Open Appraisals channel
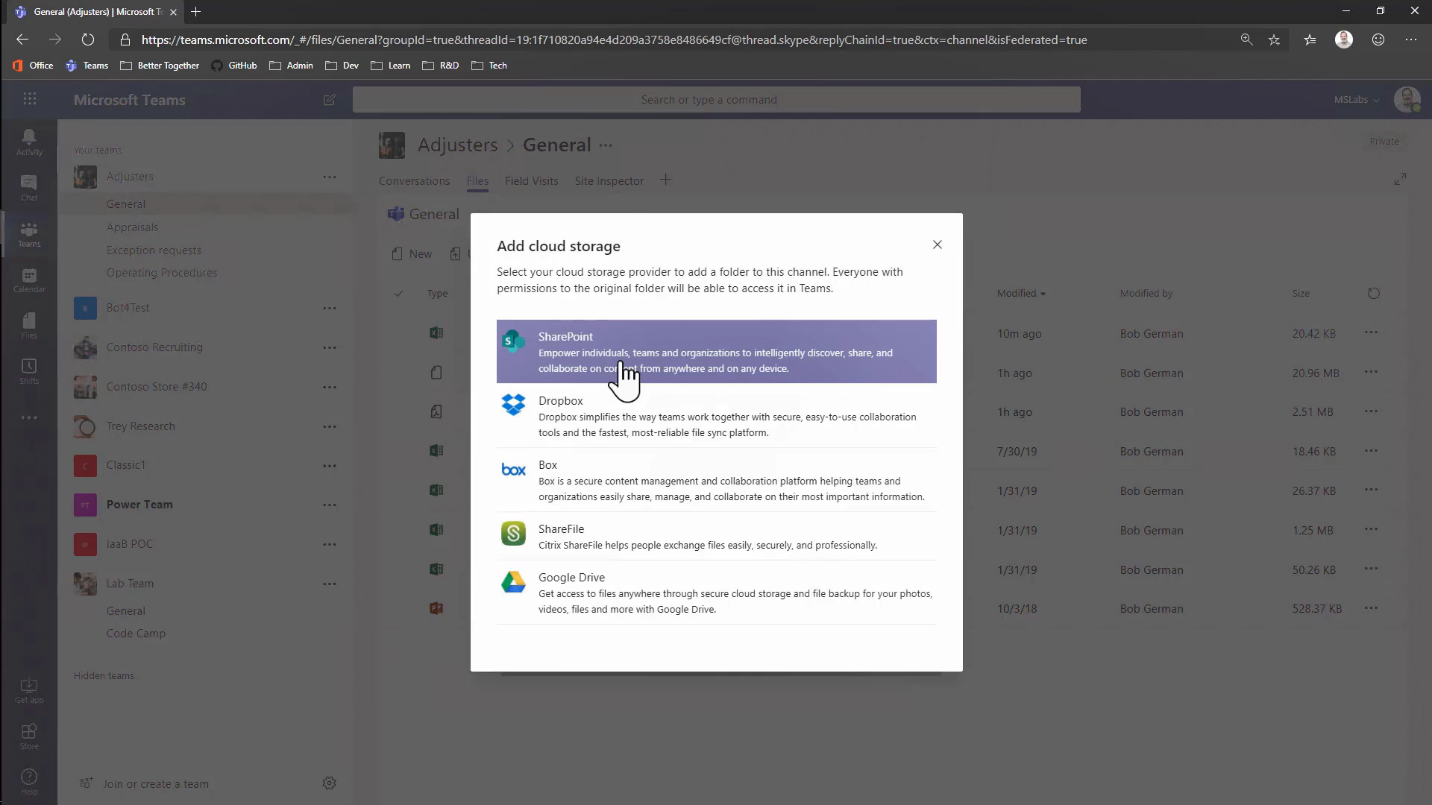The width and height of the screenshot is (1432, 805). [132, 227]
